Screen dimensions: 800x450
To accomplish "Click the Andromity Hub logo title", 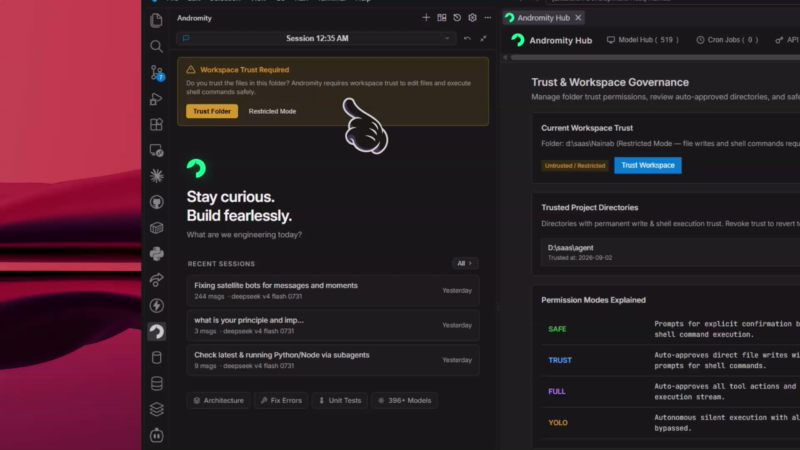I will pos(551,40).
